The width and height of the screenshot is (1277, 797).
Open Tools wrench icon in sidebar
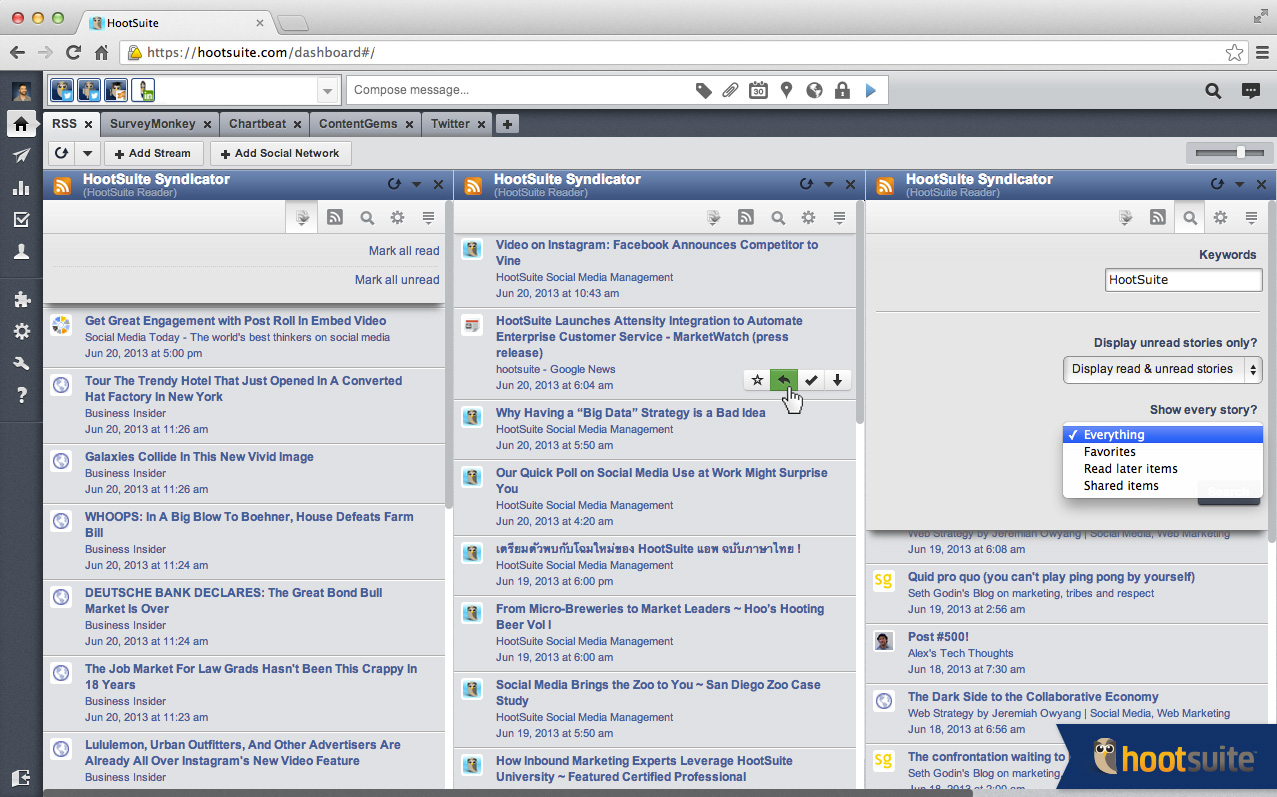pyautogui.click(x=21, y=363)
